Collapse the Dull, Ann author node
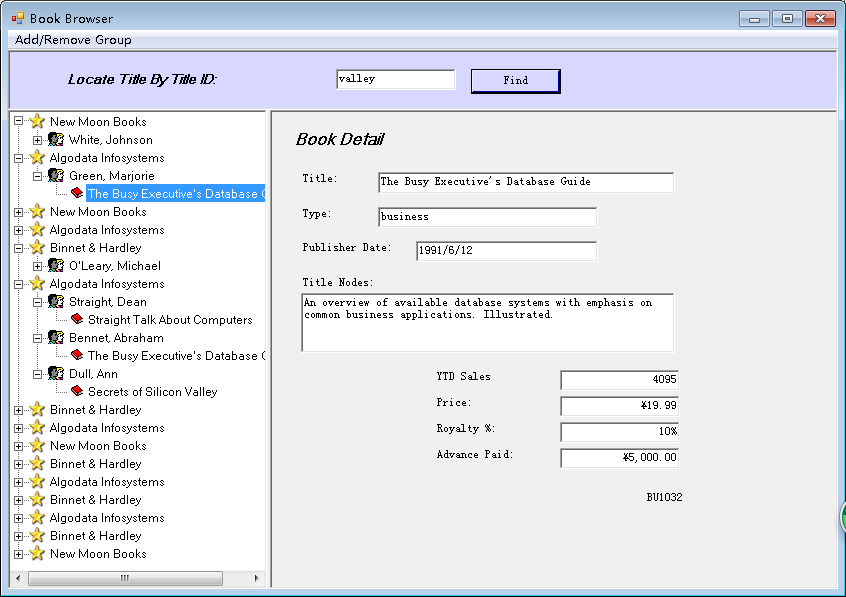This screenshot has width=846, height=597. [37, 374]
